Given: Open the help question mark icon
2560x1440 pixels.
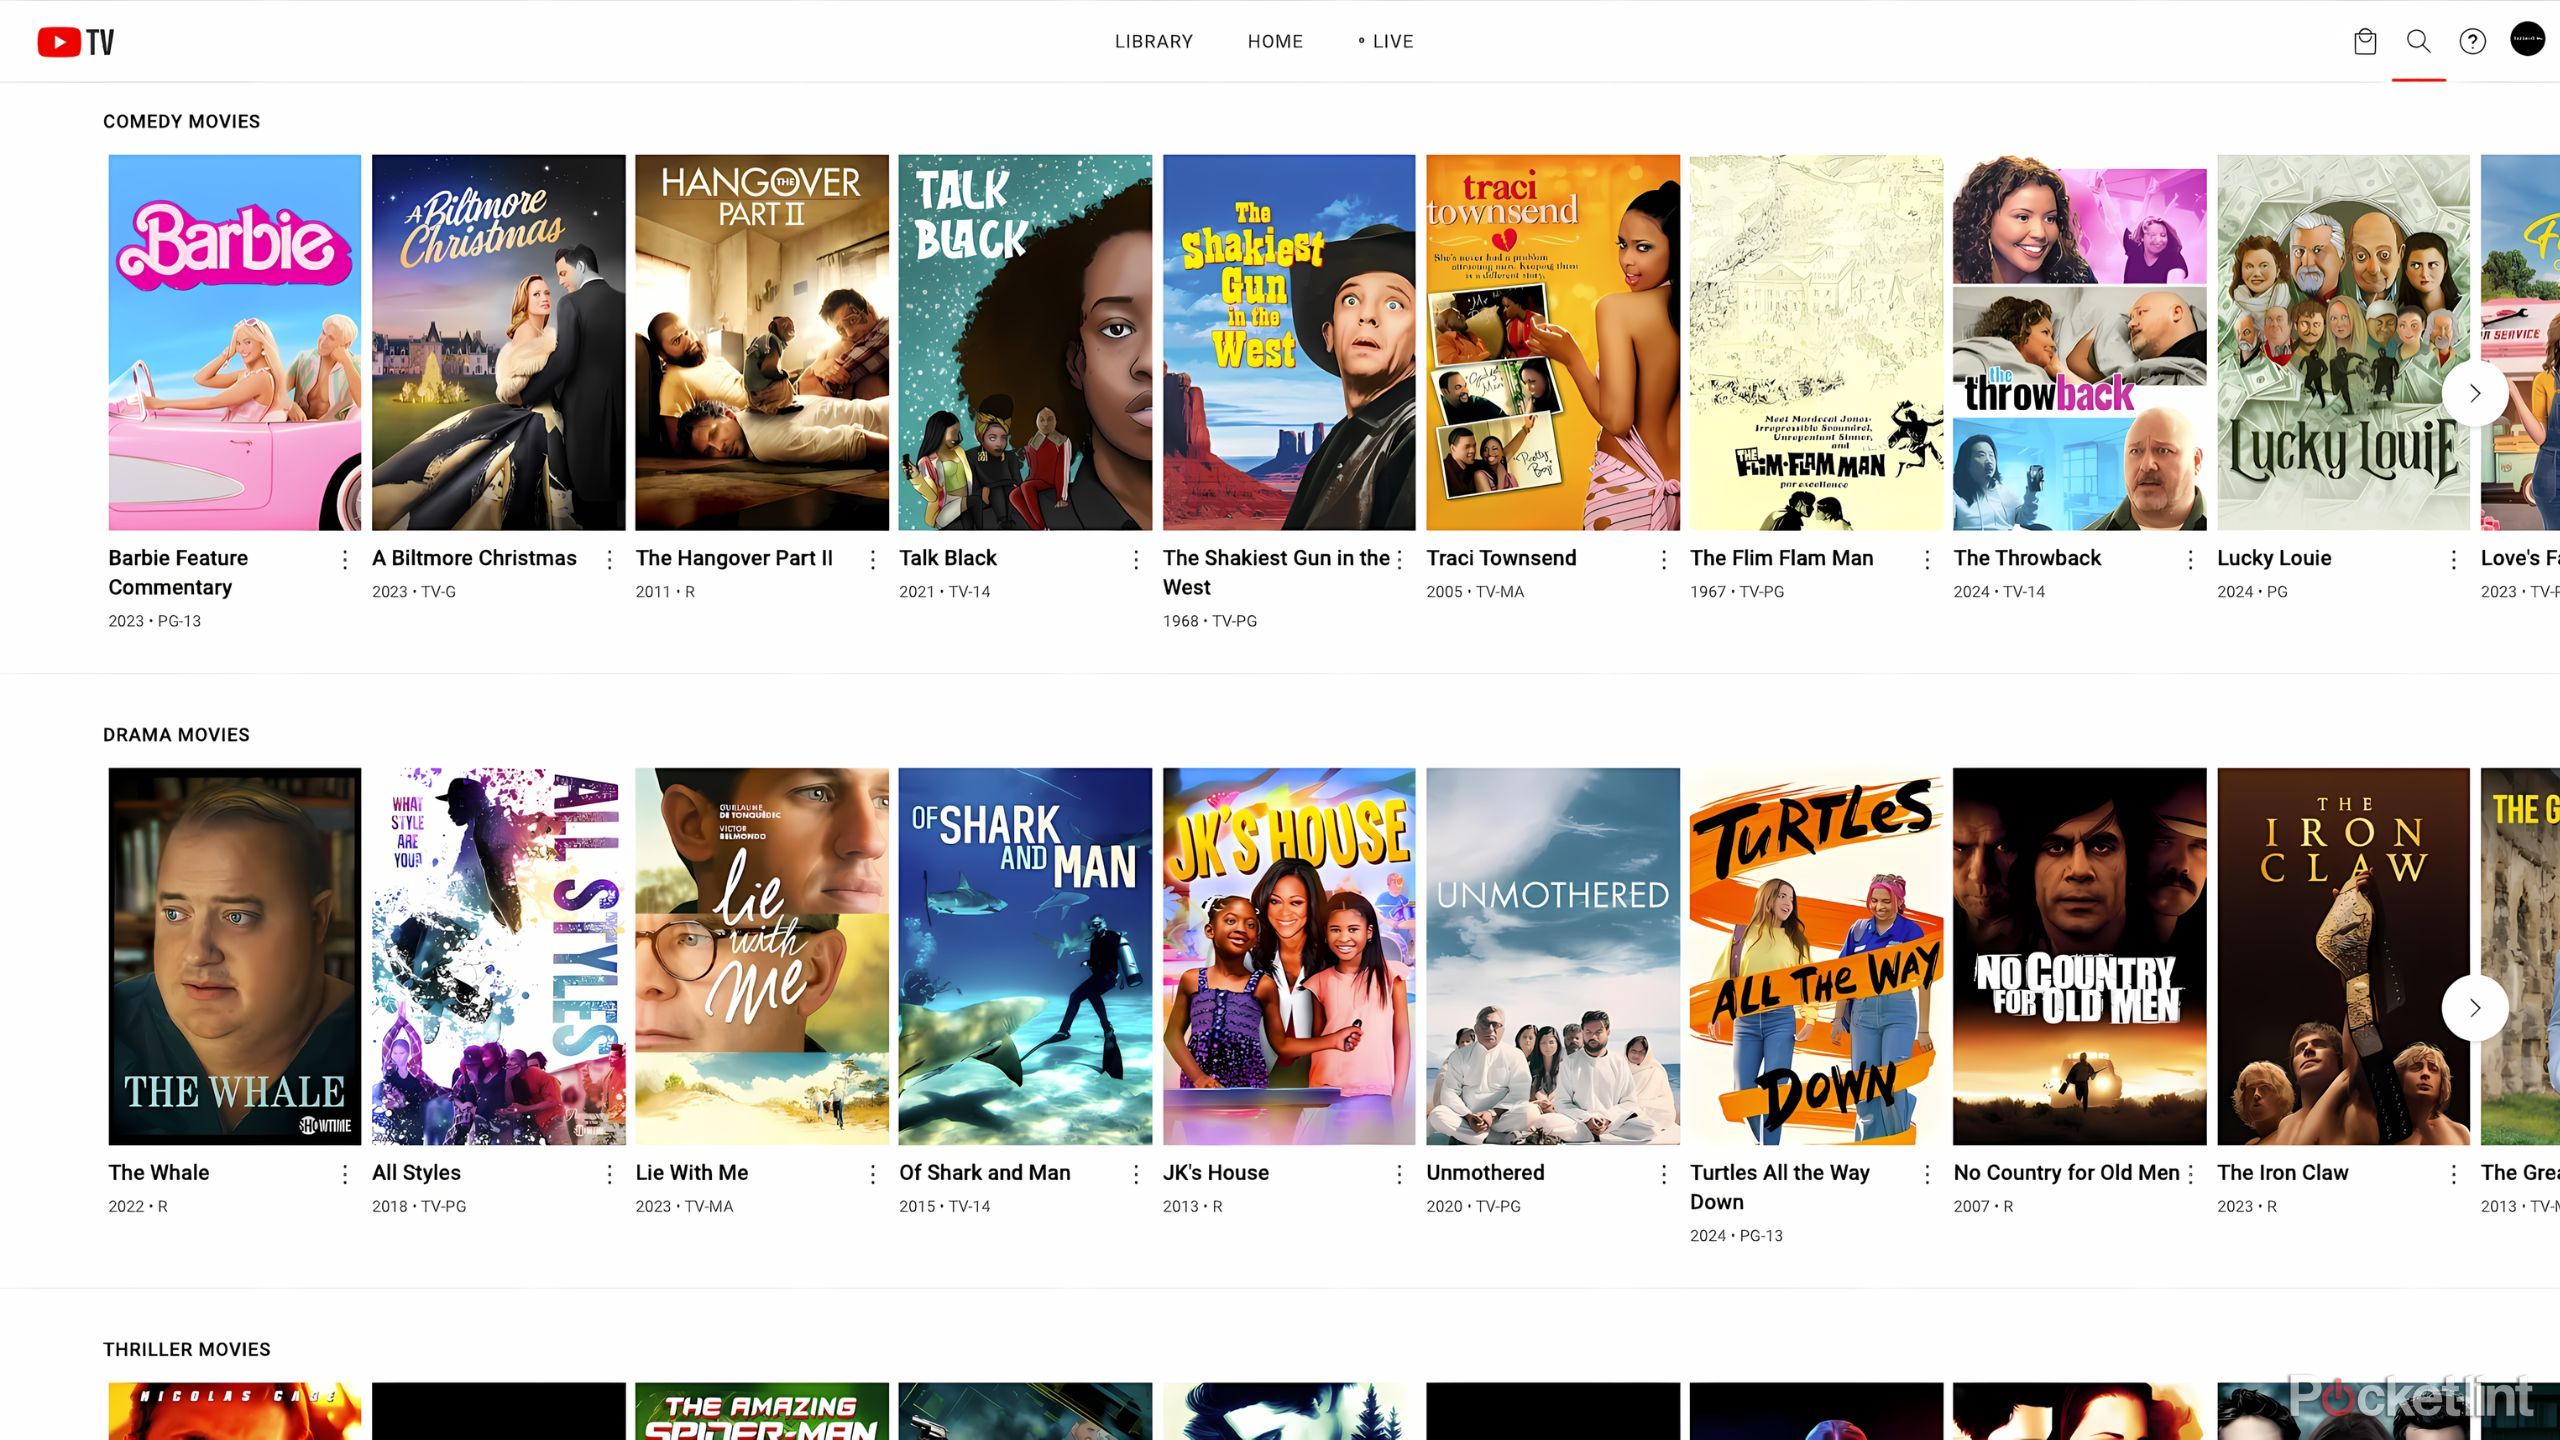Looking at the screenshot, I should (x=2472, y=41).
